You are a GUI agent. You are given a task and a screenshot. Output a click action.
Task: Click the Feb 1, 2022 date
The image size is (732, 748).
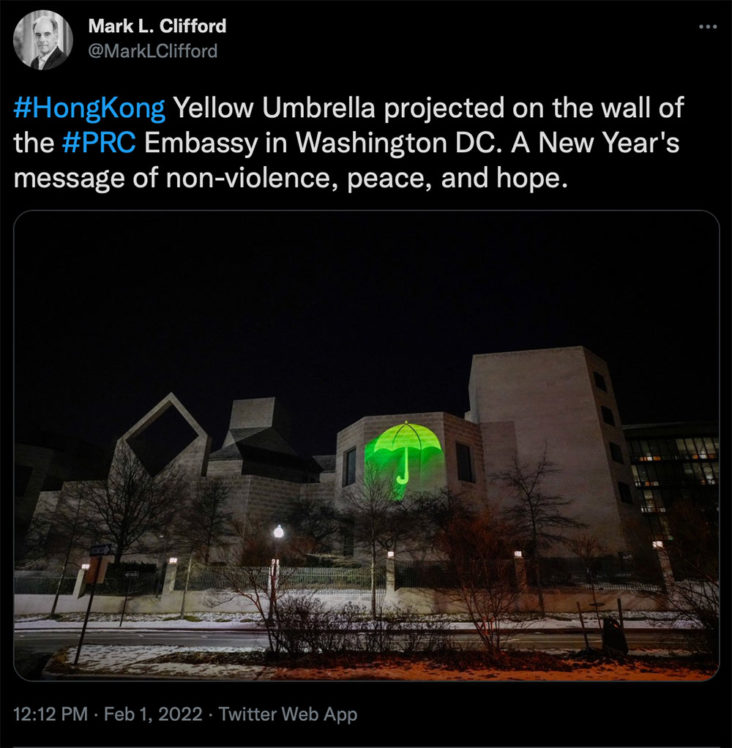click(x=153, y=714)
